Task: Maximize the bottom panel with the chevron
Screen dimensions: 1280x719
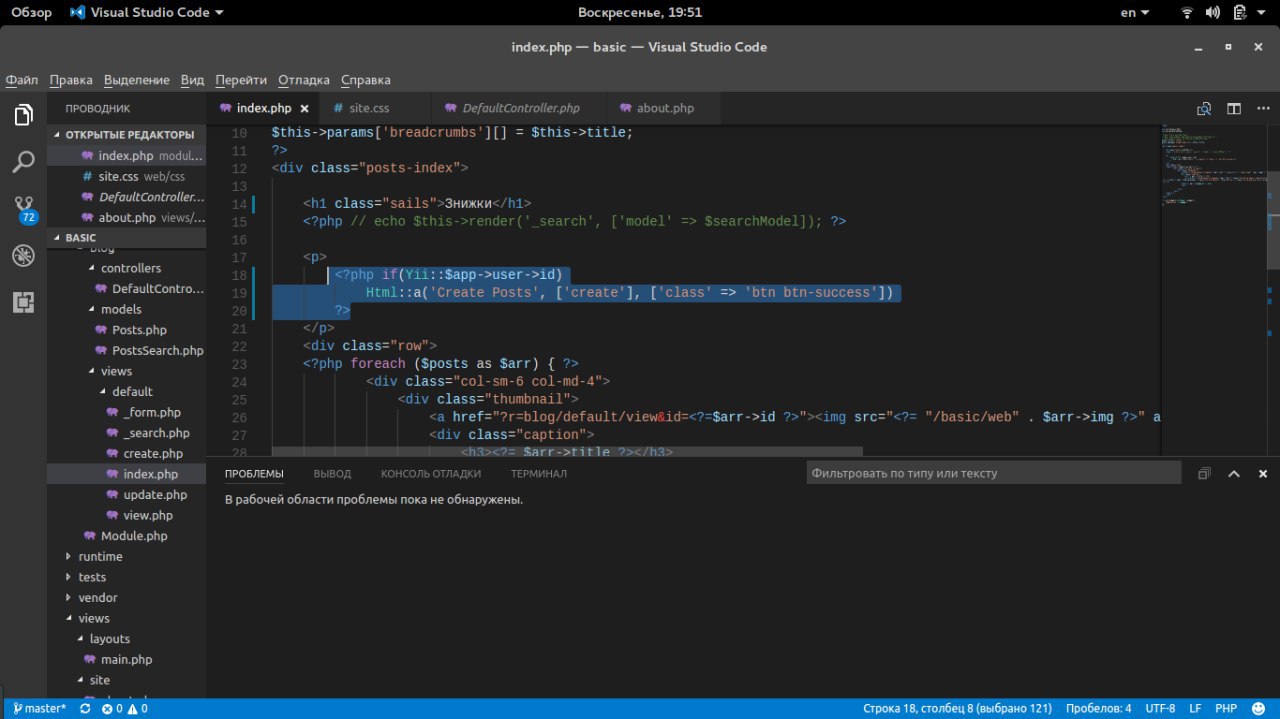Action: [x=1234, y=474]
